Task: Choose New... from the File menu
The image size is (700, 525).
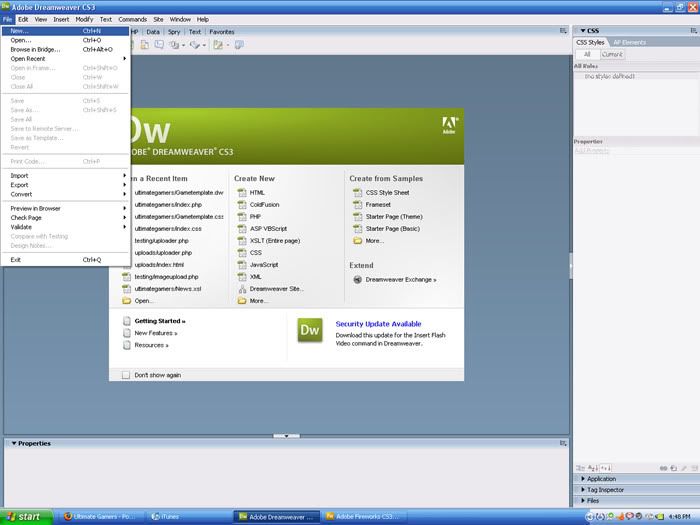Action: 66,31
